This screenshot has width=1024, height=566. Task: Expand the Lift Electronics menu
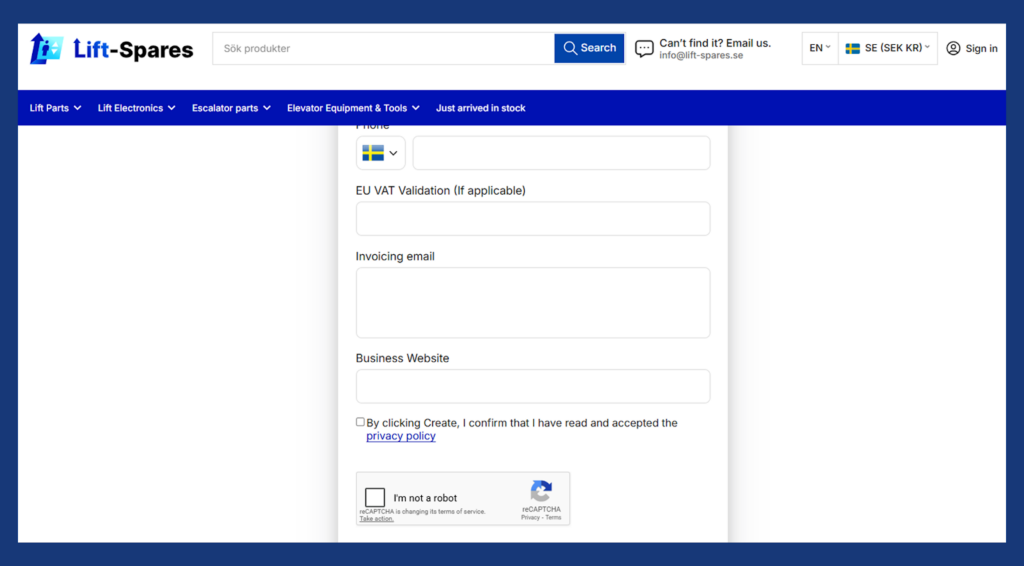[136, 108]
